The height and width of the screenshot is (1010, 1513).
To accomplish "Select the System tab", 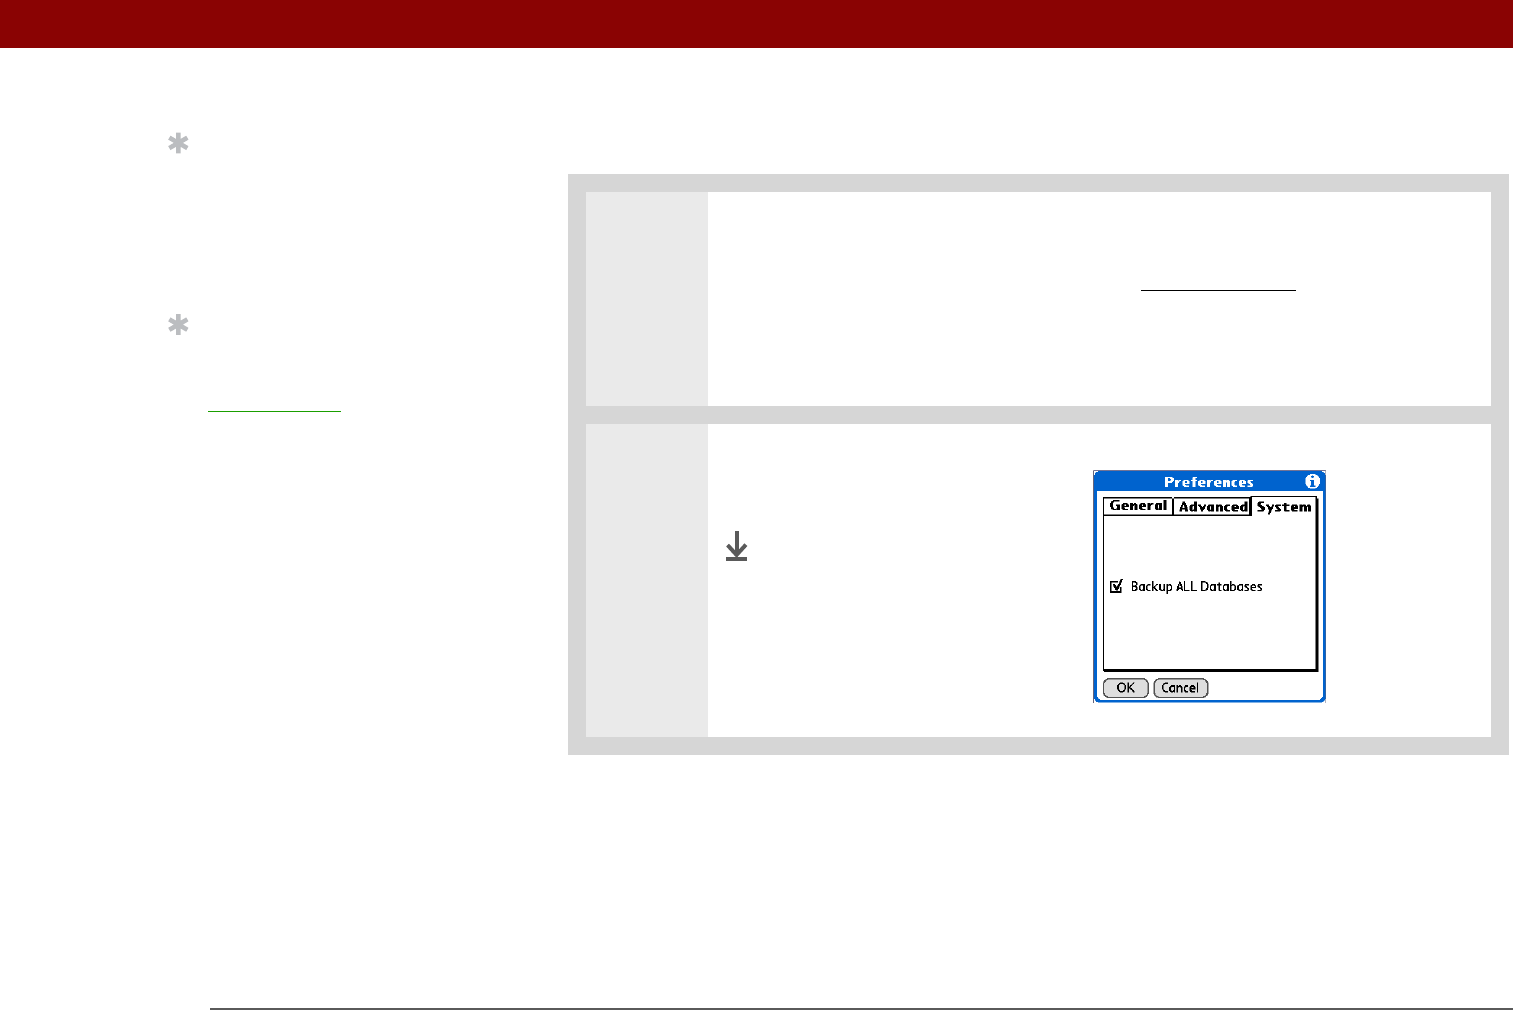I will click(1284, 507).
